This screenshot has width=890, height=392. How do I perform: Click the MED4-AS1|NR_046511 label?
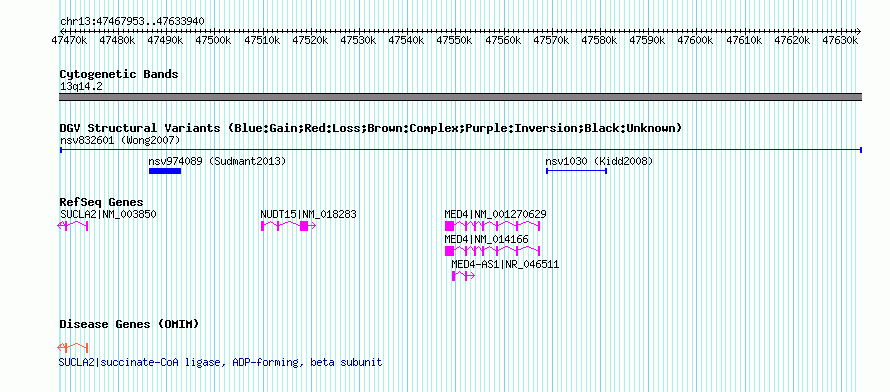pyautogui.click(x=505, y=264)
